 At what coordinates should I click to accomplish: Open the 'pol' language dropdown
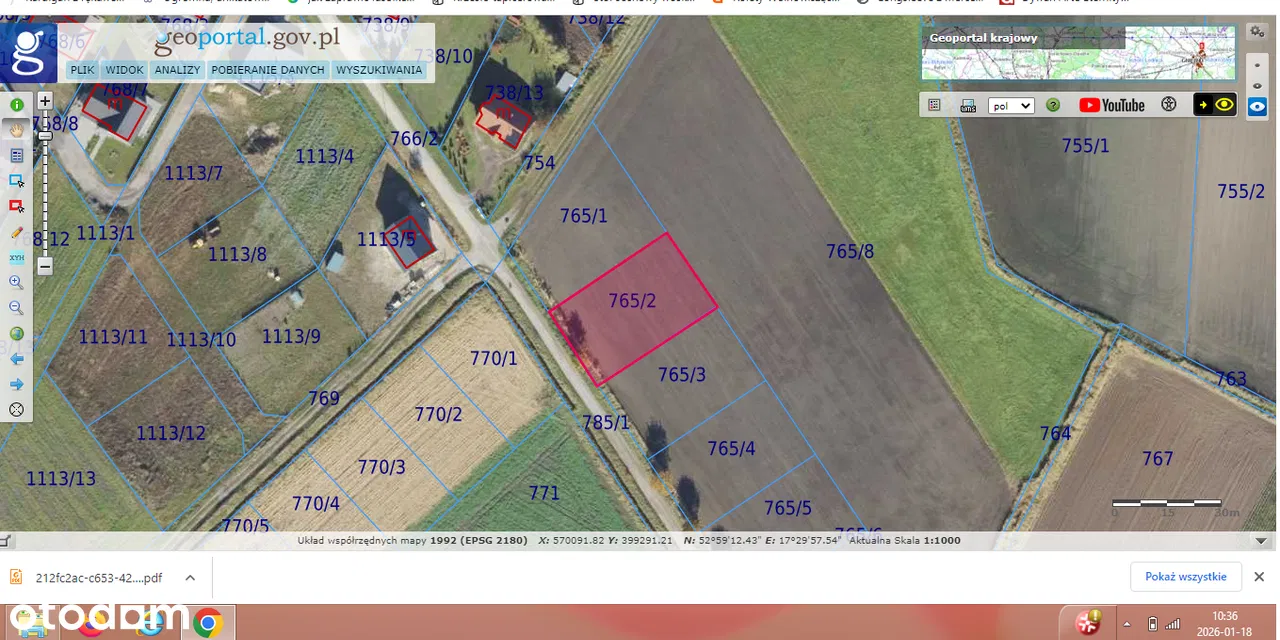pyautogui.click(x=1010, y=105)
